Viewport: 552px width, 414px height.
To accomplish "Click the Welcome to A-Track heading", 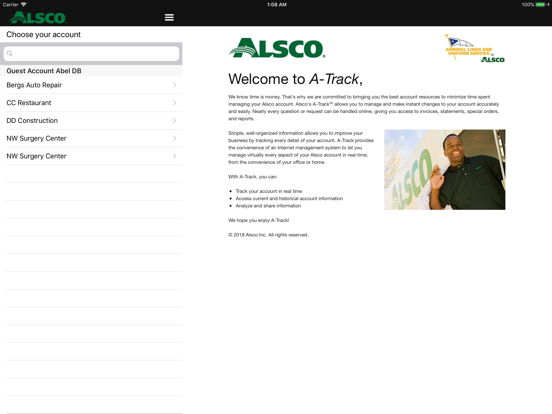I will [295, 79].
